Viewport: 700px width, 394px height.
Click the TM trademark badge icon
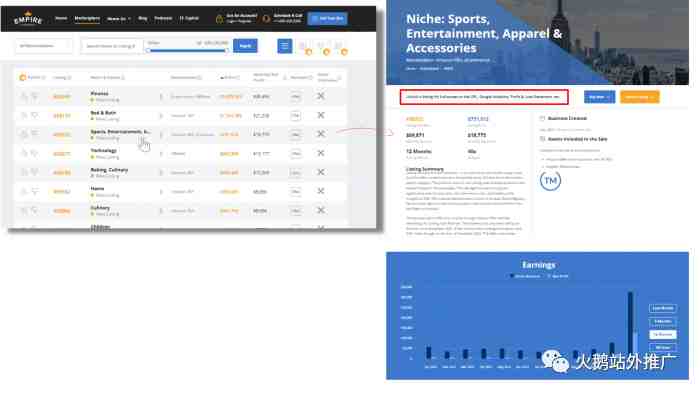[550, 181]
